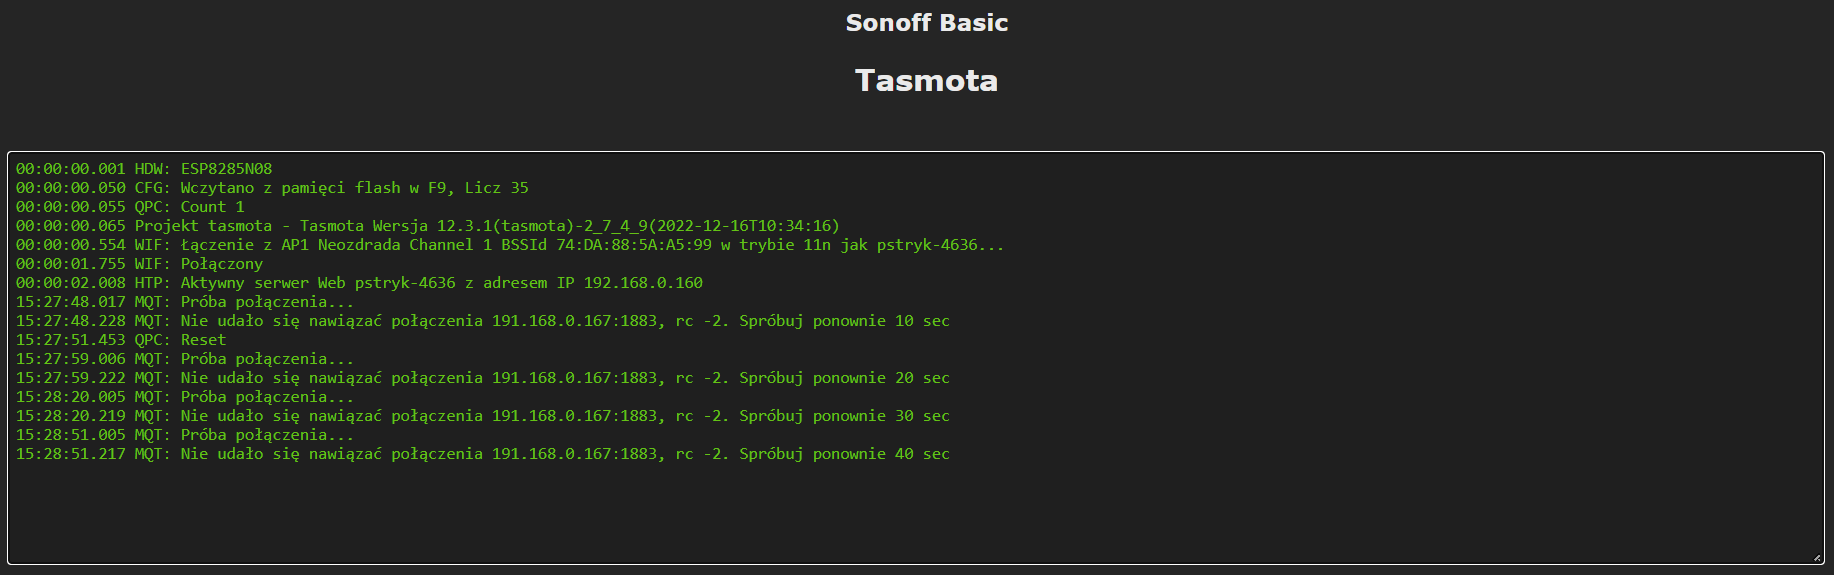Click the MQT line ending 'ponownie 10 sec'
This screenshot has height=575, width=1834.
click(x=483, y=321)
